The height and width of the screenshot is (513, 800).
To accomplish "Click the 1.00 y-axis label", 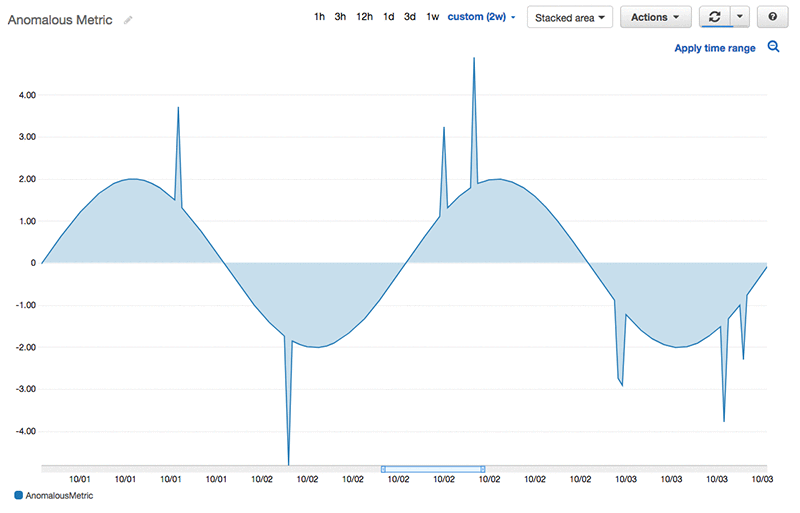I will (27, 221).
